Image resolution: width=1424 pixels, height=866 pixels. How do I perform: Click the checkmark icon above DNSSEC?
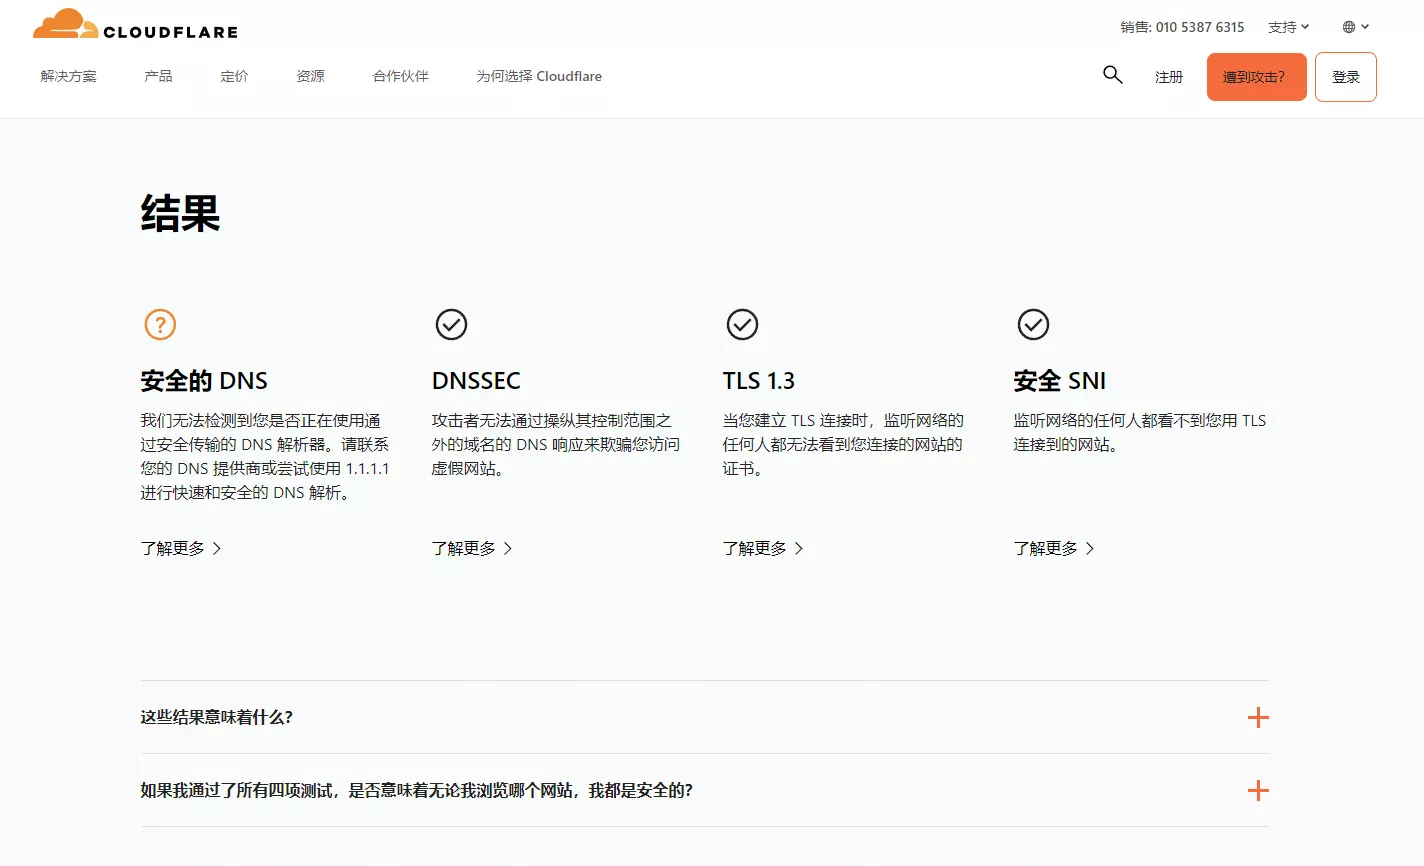click(451, 324)
